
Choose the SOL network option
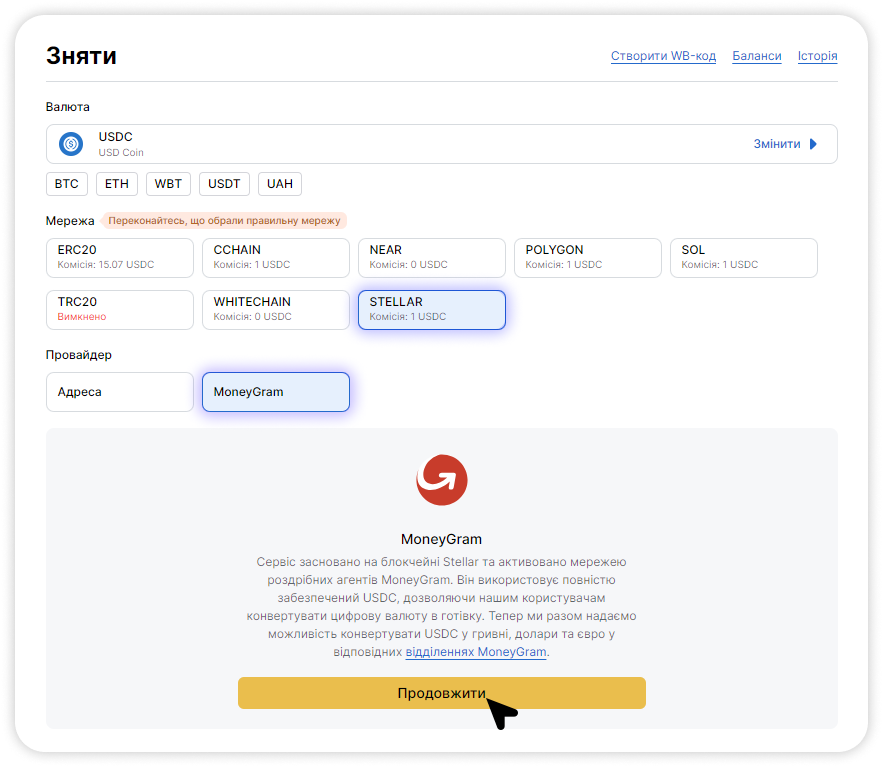click(x=744, y=258)
